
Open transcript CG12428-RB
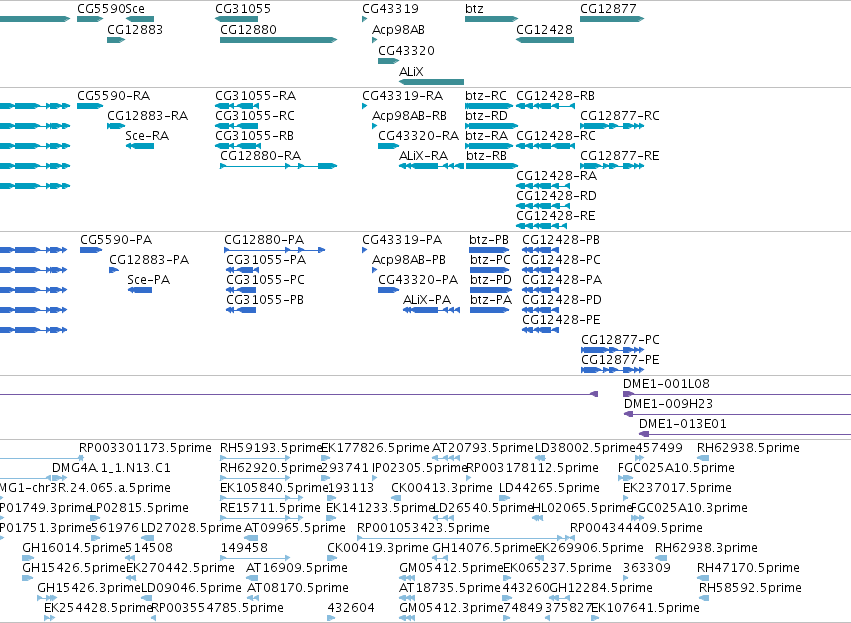[x=555, y=96]
